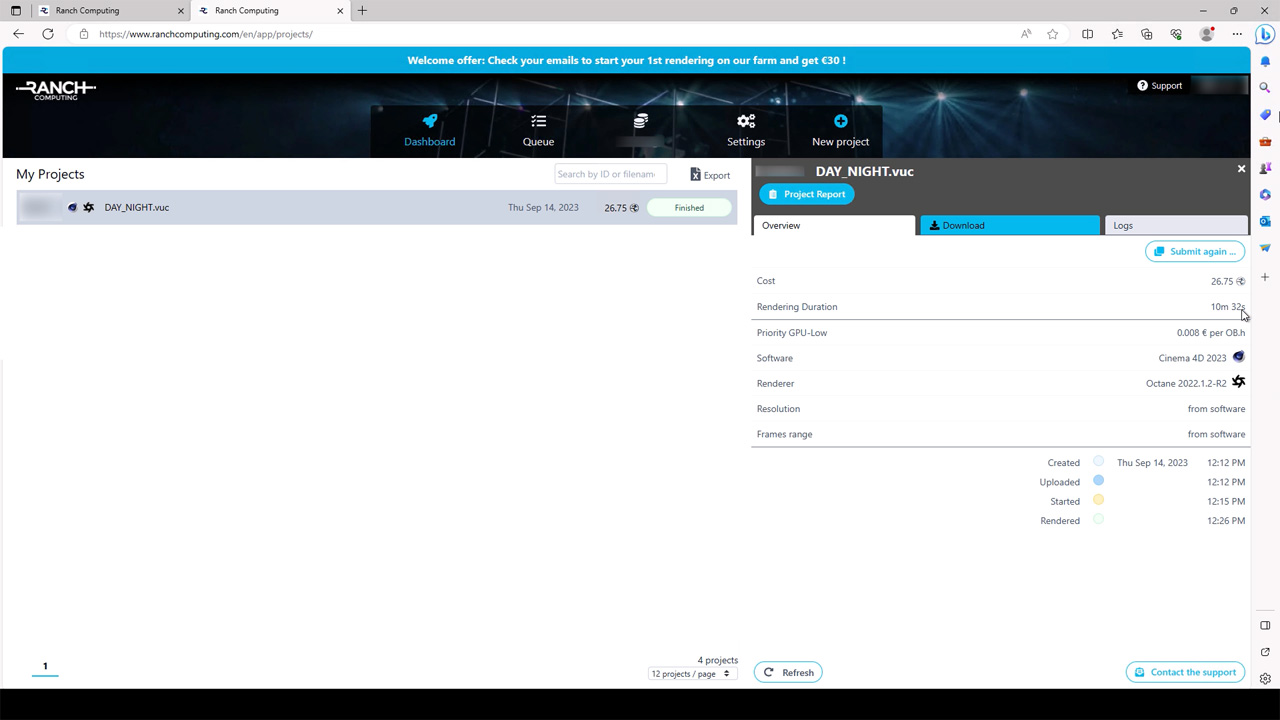
Task: Customize Edge sidebar with plus icon
Action: (1265, 277)
